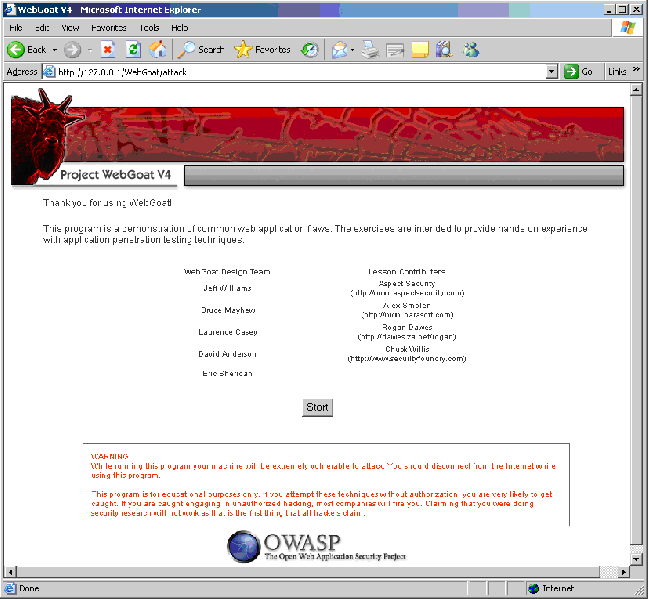The width and height of the screenshot is (648, 599).
Task: Click the Mail envelope icon
Action: tap(339, 50)
